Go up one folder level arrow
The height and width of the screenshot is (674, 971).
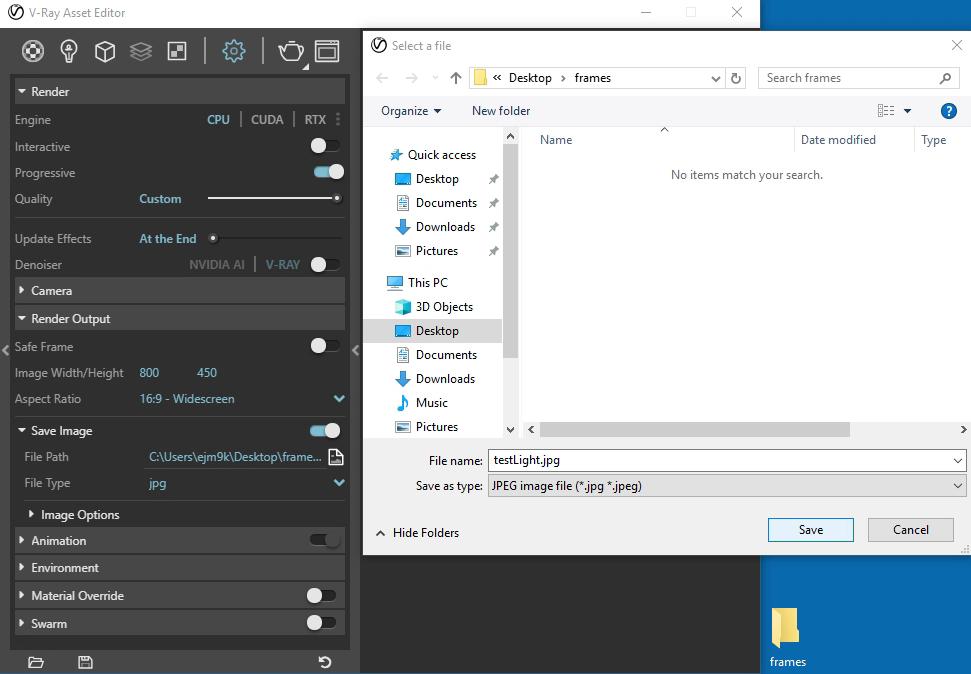(x=456, y=78)
